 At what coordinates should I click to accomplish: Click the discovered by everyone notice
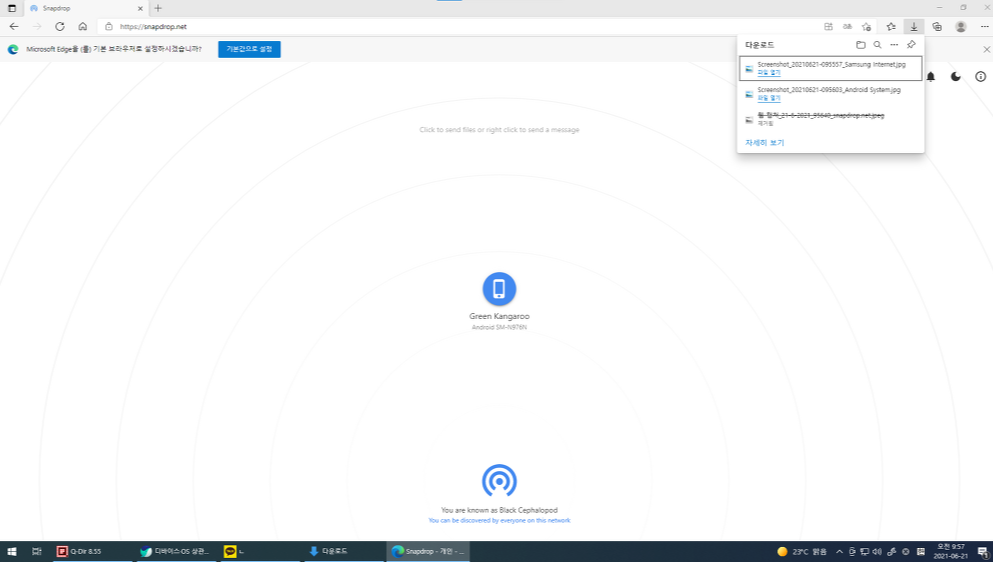click(499, 521)
